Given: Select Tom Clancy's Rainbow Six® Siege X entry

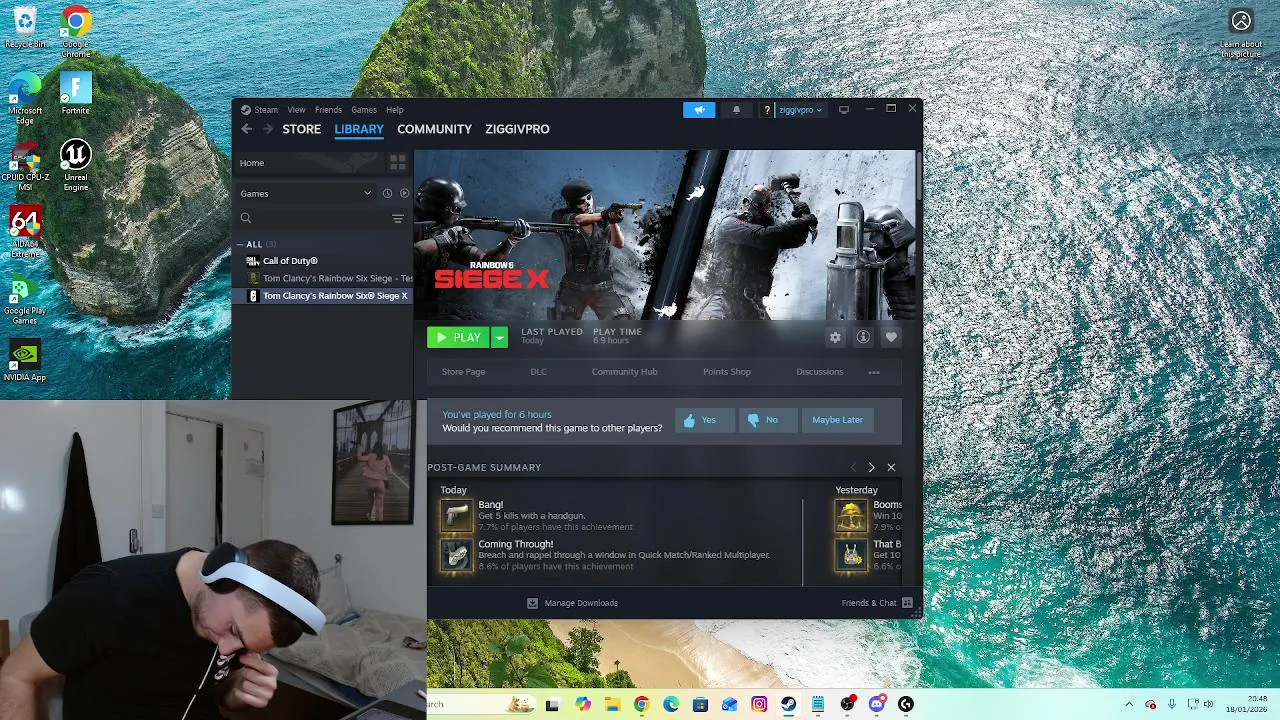Looking at the screenshot, I should 322,296.
